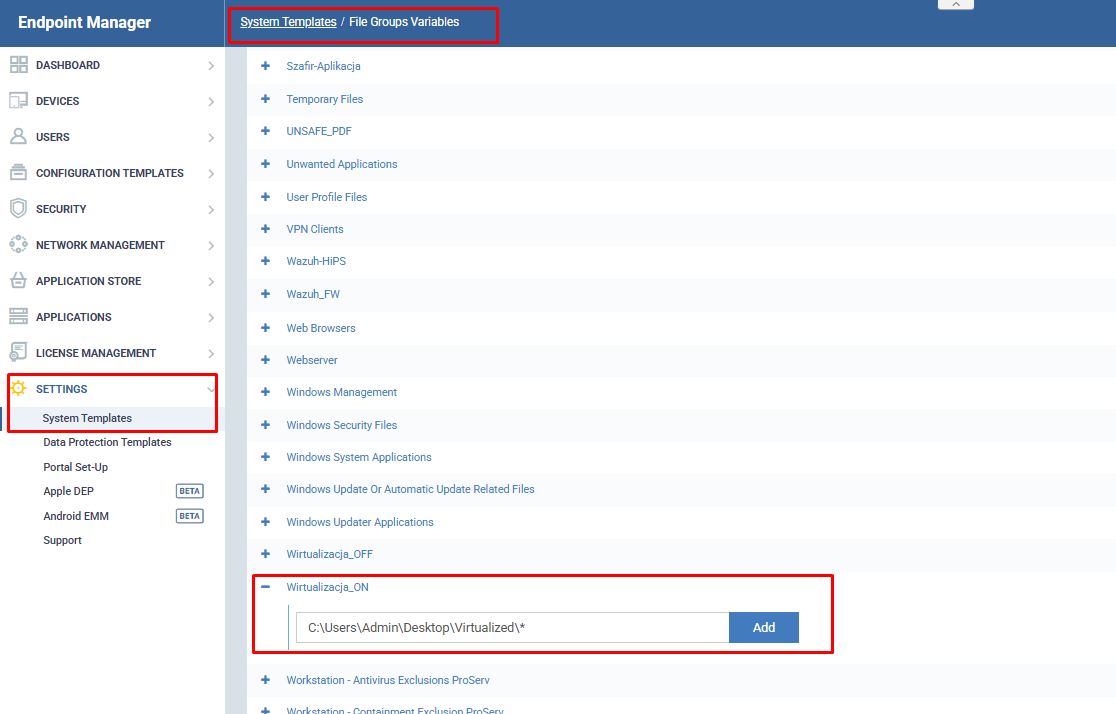Screen dimensions: 1116x714
Task: Select Apple DEP menu entry
Action: 71,491
